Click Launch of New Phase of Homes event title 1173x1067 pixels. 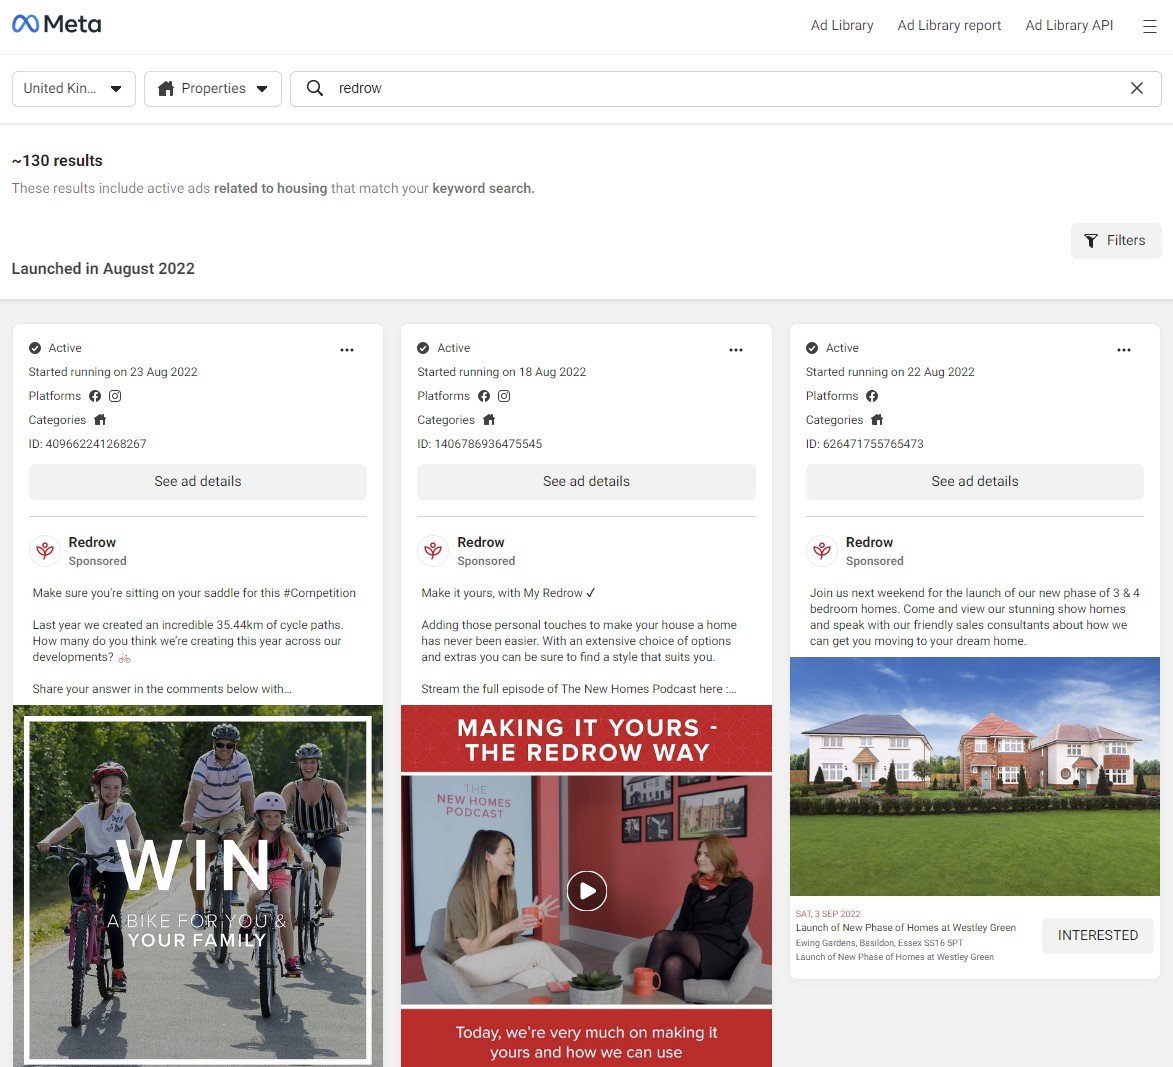pos(905,928)
